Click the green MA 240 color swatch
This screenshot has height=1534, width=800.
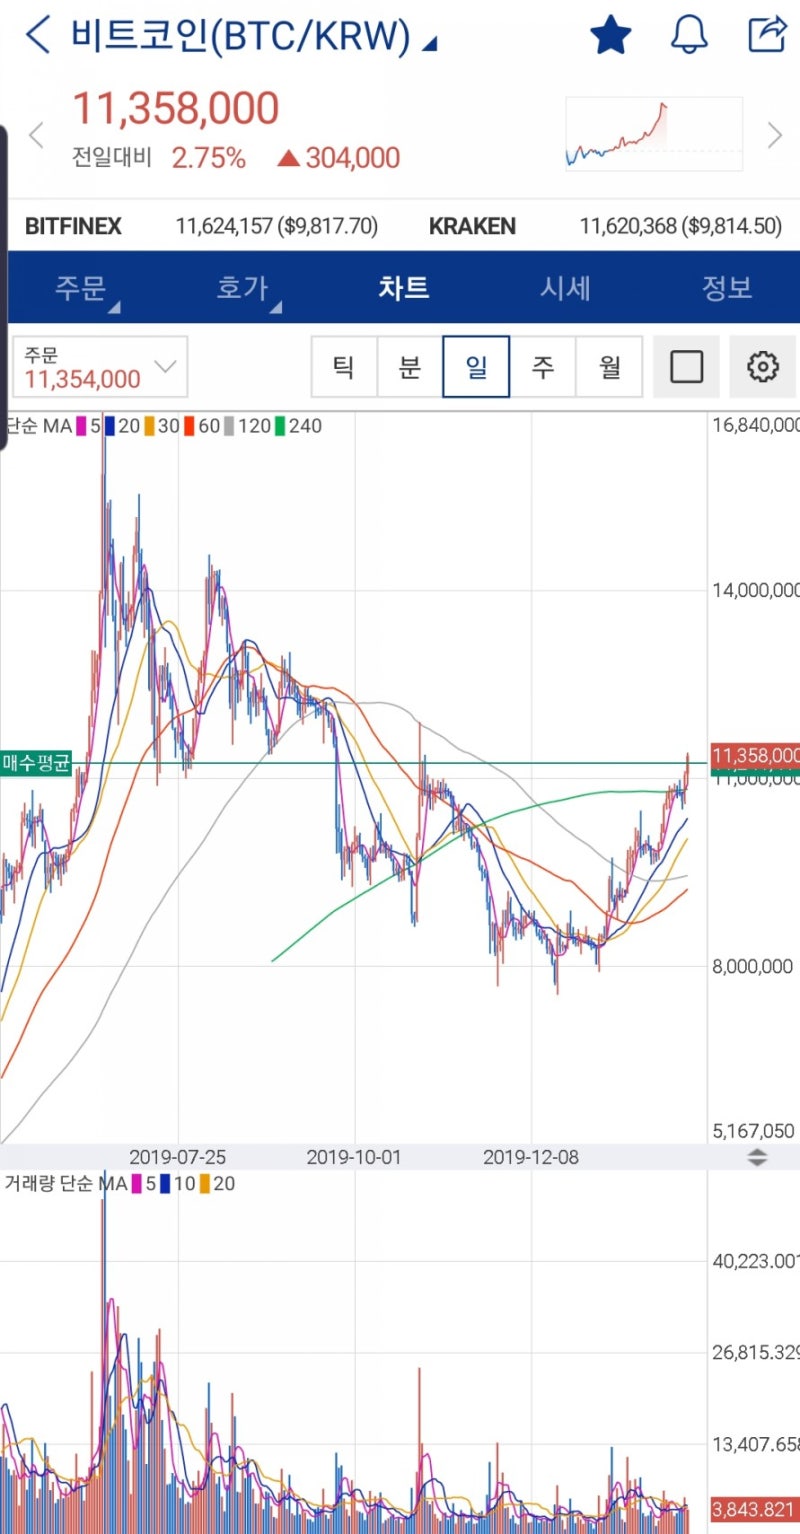(x=281, y=426)
